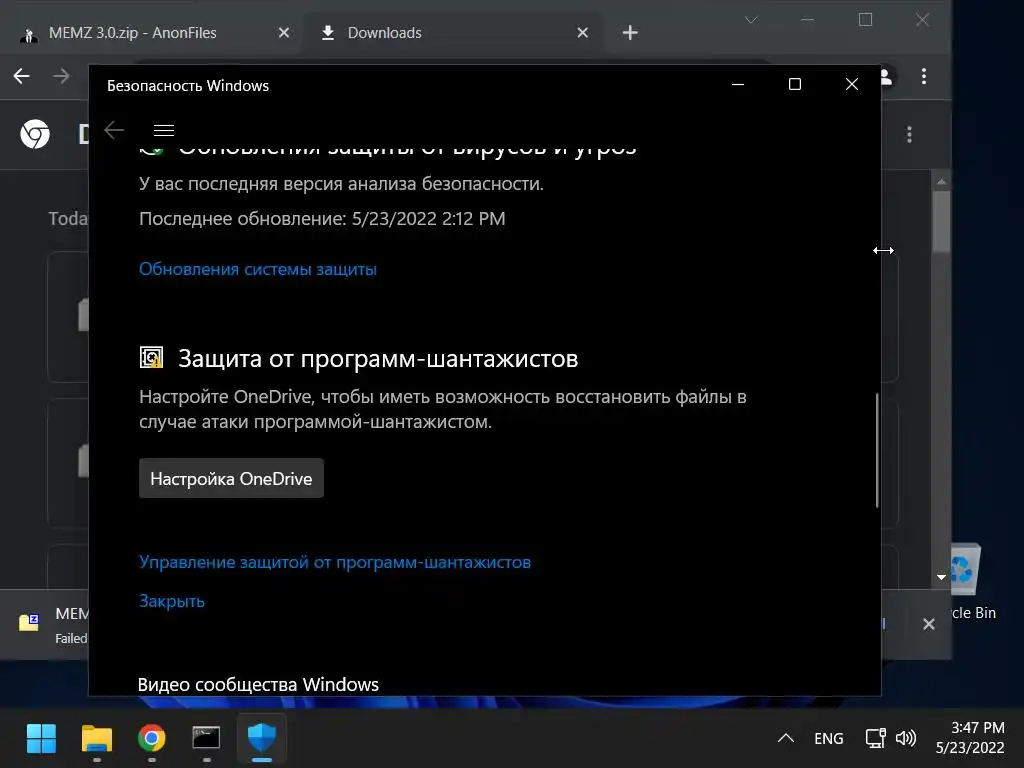Maximize the Windows Security window
Screen dimensions: 1024x768
[795, 84]
